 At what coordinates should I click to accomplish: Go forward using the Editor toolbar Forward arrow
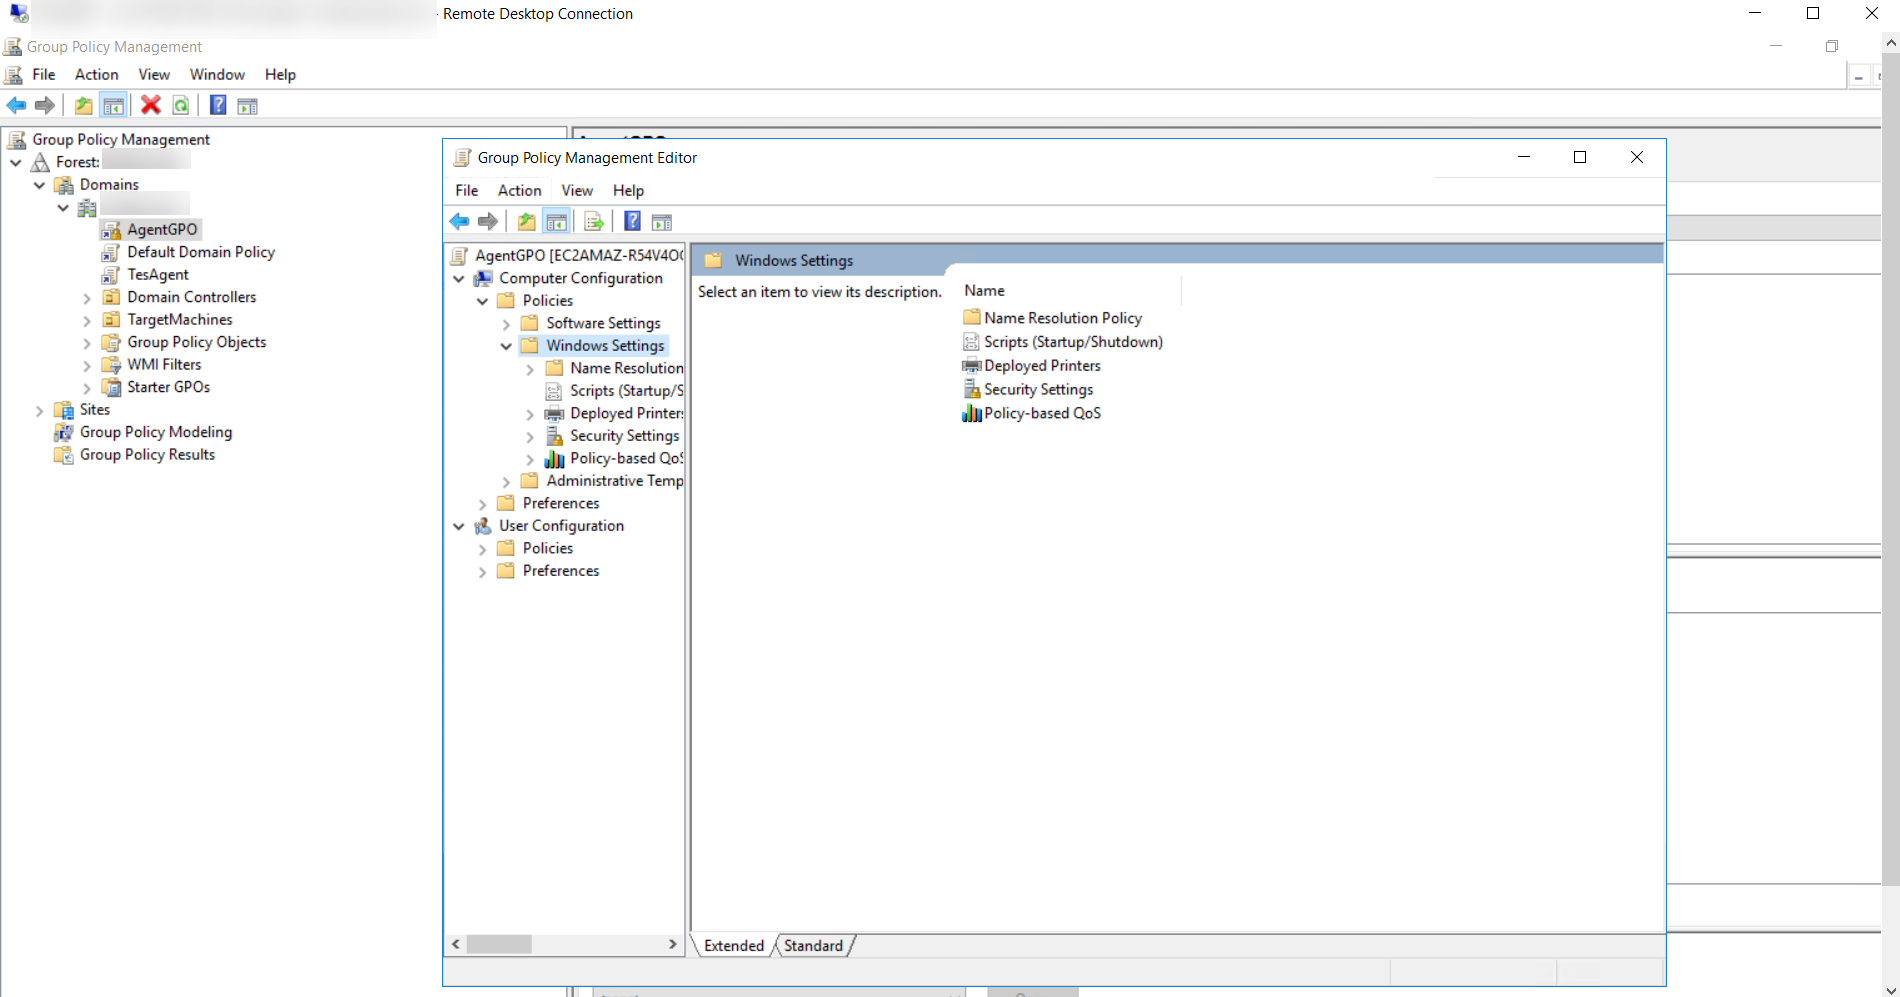point(488,221)
